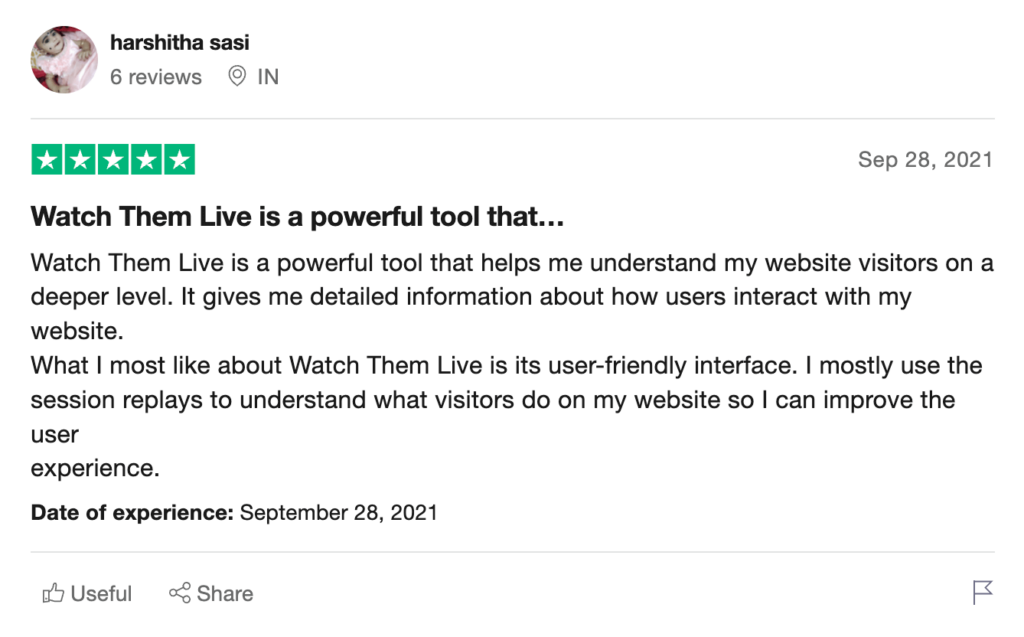Mark the review as Useful
Viewport: 1024px width, 637px height.
[87, 593]
